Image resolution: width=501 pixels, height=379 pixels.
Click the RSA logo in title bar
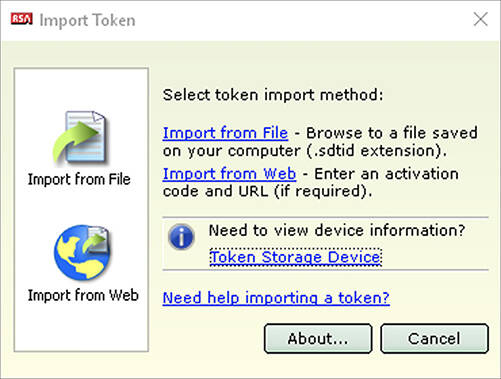[x=22, y=19]
